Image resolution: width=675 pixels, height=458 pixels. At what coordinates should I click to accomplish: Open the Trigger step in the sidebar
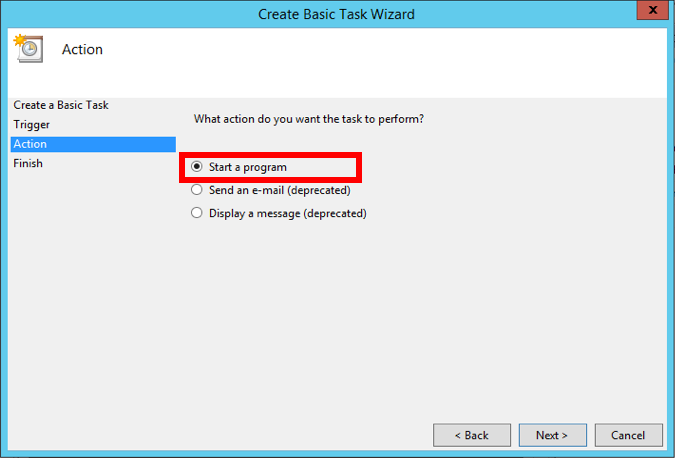(x=32, y=125)
